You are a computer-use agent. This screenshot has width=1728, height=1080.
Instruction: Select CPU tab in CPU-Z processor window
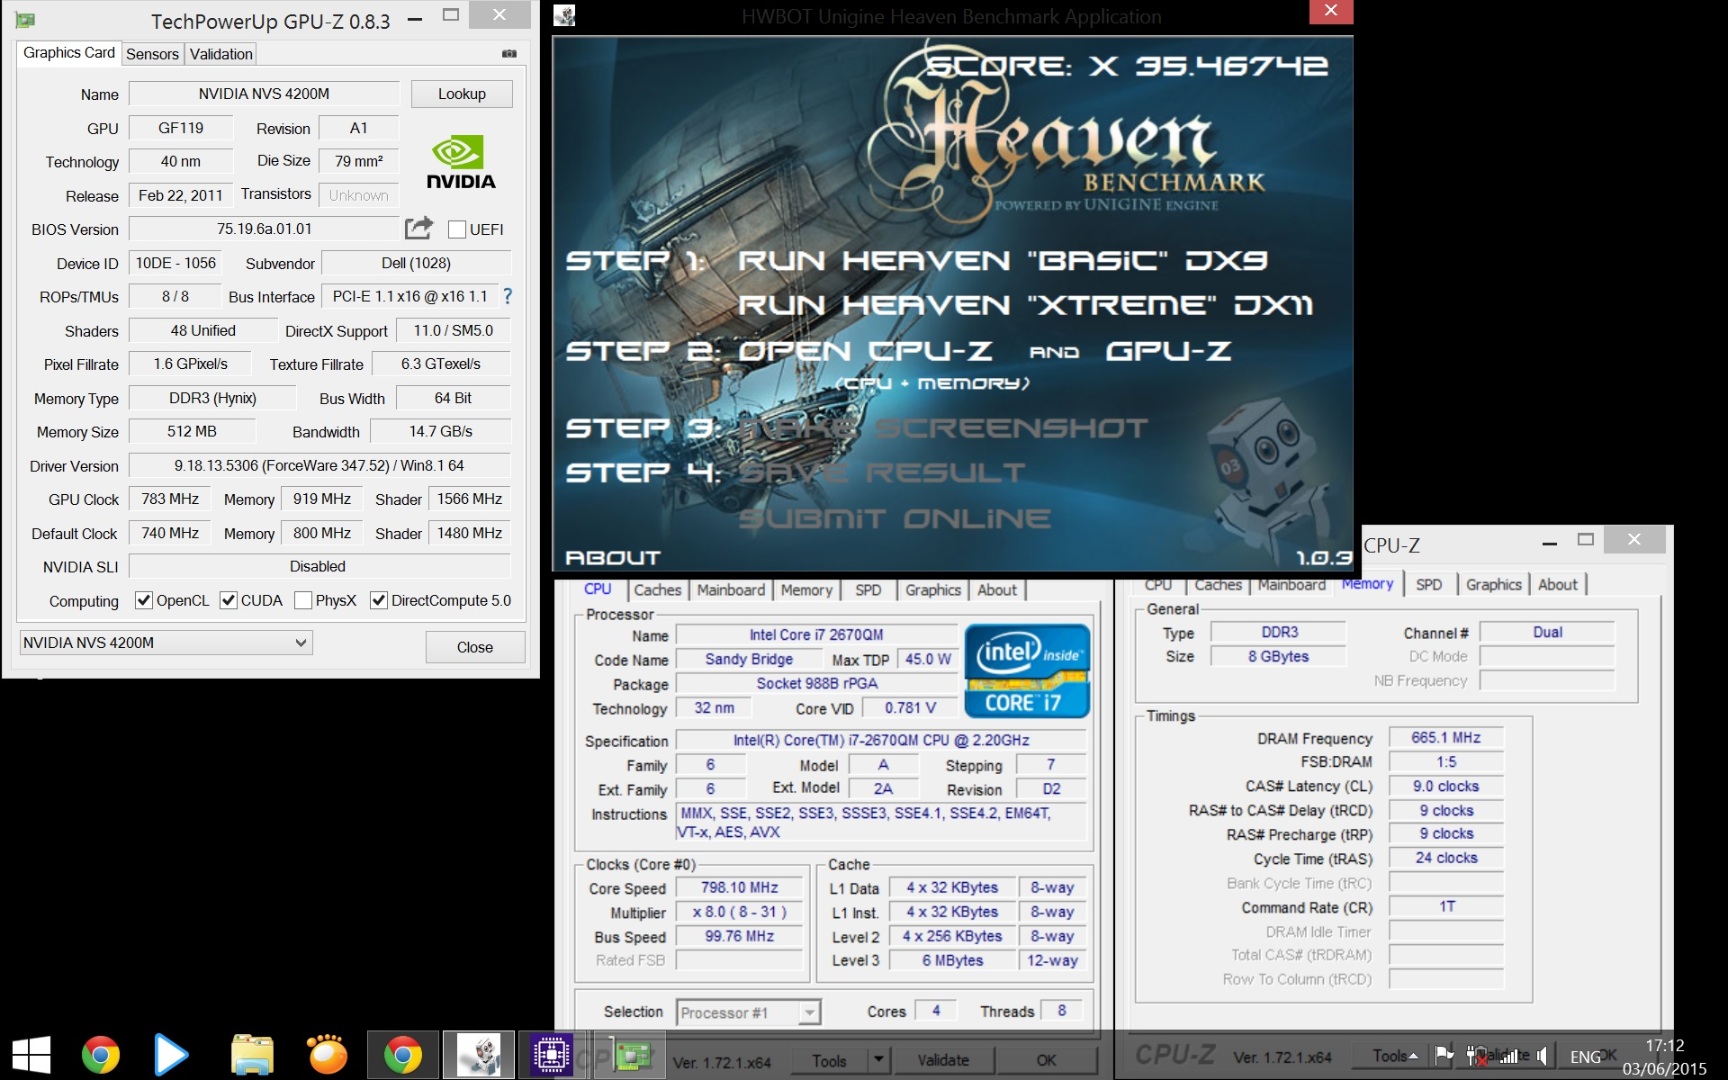coord(598,589)
